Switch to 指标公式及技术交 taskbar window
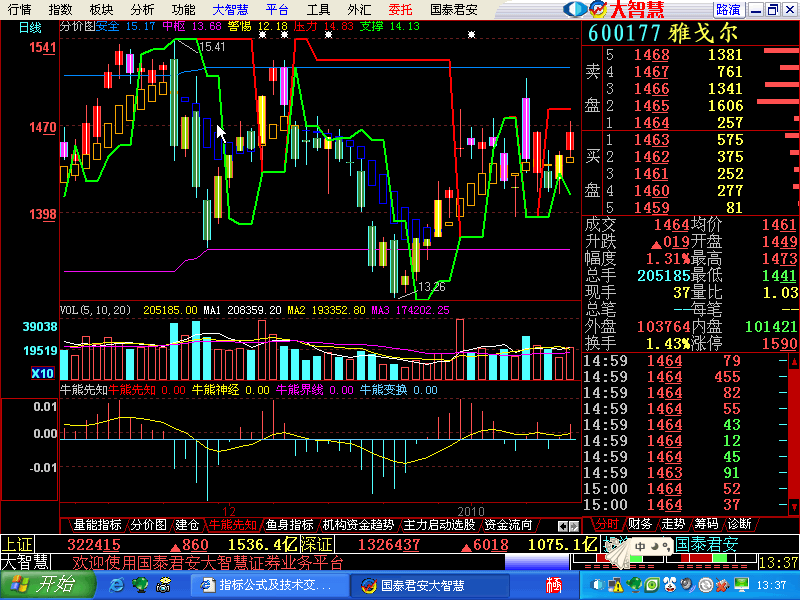The width and height of the screenshot is (800, 600). click(x=265, y=585)
